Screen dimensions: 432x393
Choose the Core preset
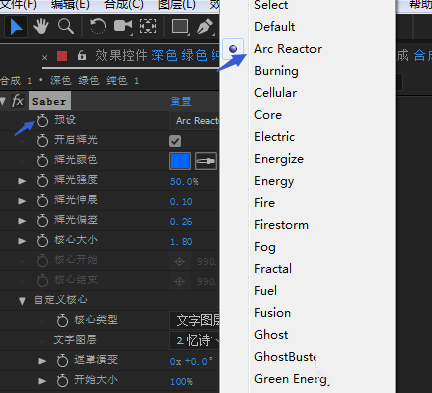click(268, 115)
